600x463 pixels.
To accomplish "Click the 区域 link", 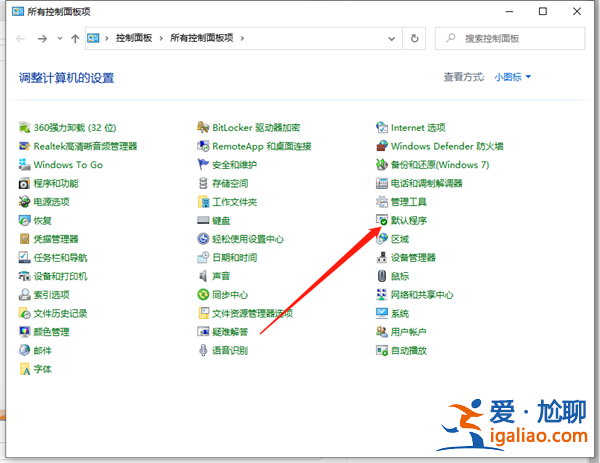I will pyautogui.click(x=399, y=239).
